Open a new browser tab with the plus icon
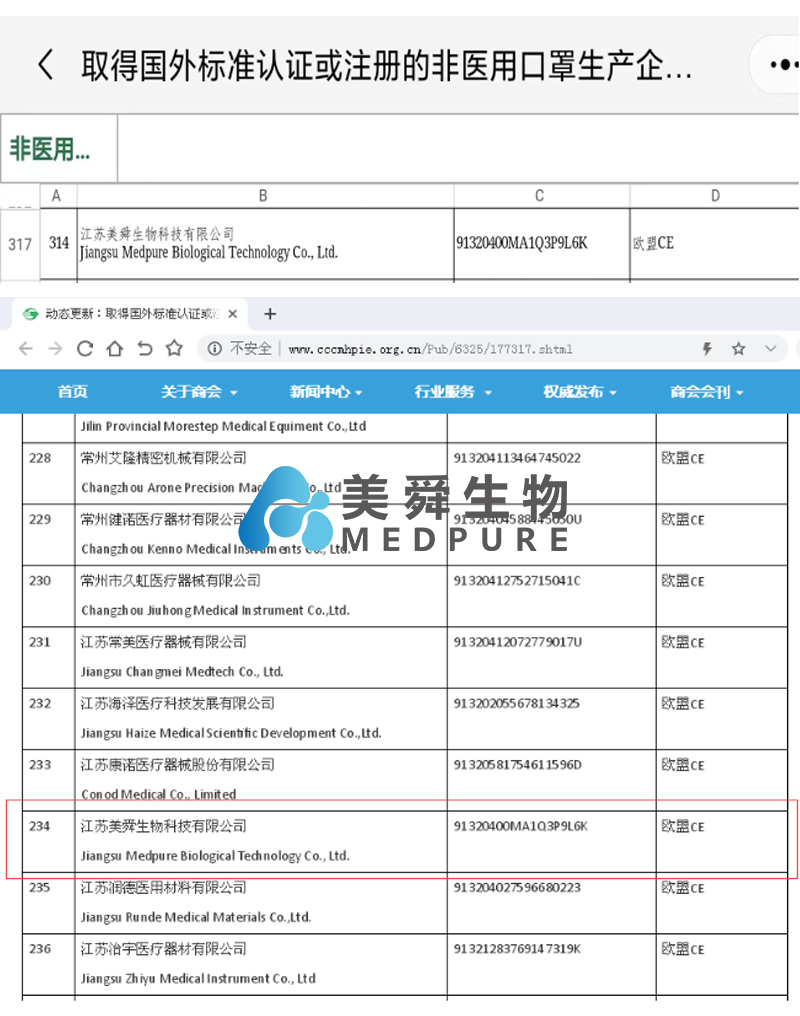 (270, 314)
